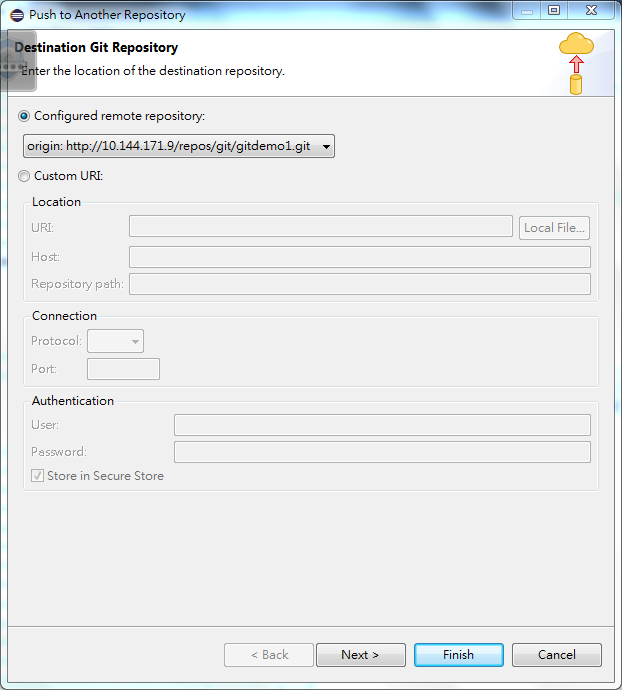Click the Connection group label
The width and height of the screenshot is (622, 690).
click(x=64, y=316)
